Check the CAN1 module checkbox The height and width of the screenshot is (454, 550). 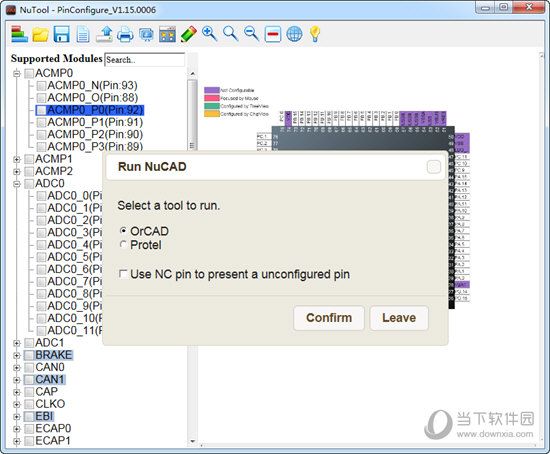[x=29, y=380]
